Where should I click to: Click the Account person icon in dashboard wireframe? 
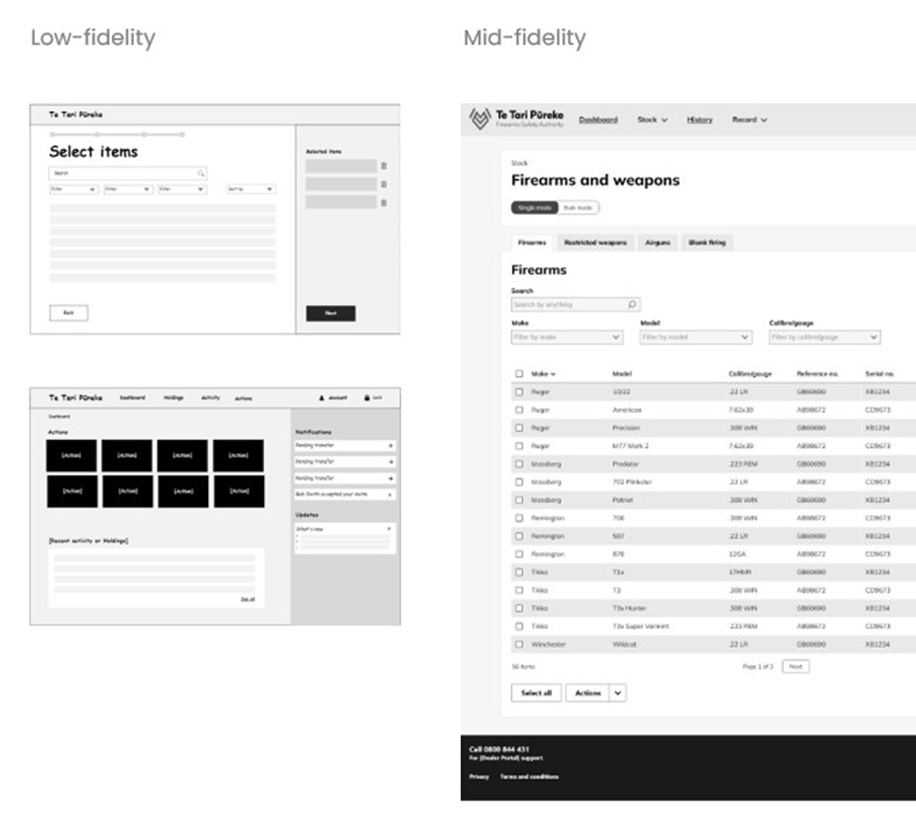[x=321, y=398]
